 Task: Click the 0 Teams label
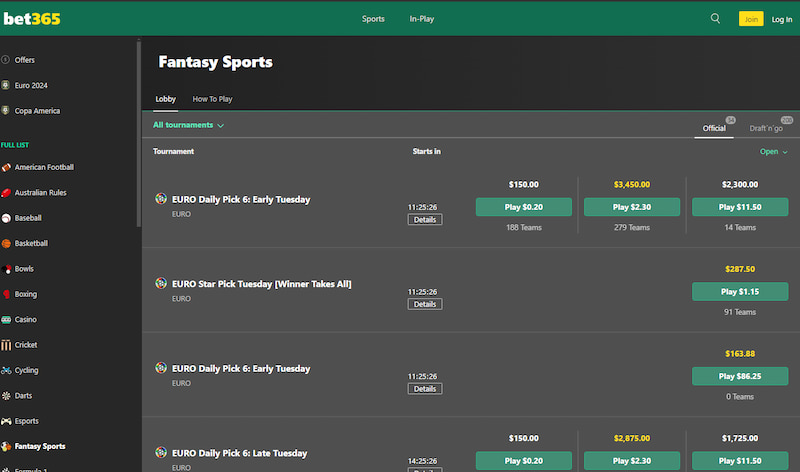pyautogui.click(x=740, y=396)
